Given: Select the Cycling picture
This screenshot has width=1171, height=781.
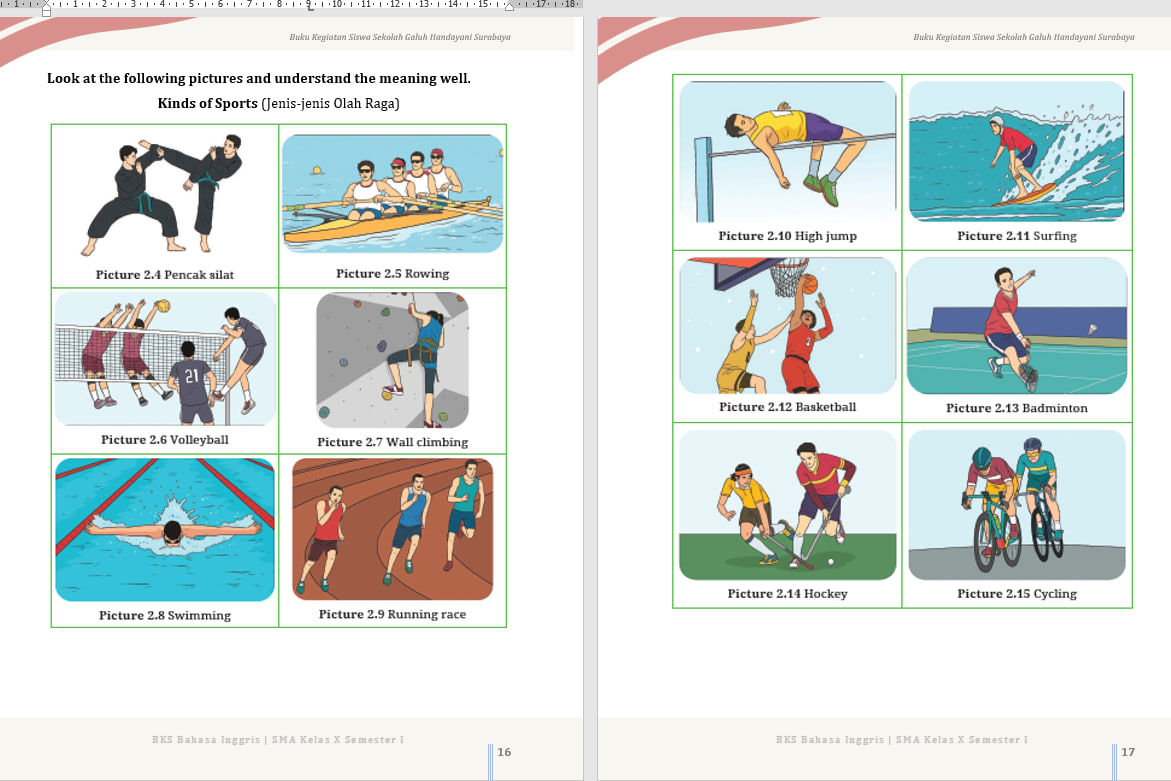Looking at the screenshot, I should pyautogui.click(x=1016, y=505).
